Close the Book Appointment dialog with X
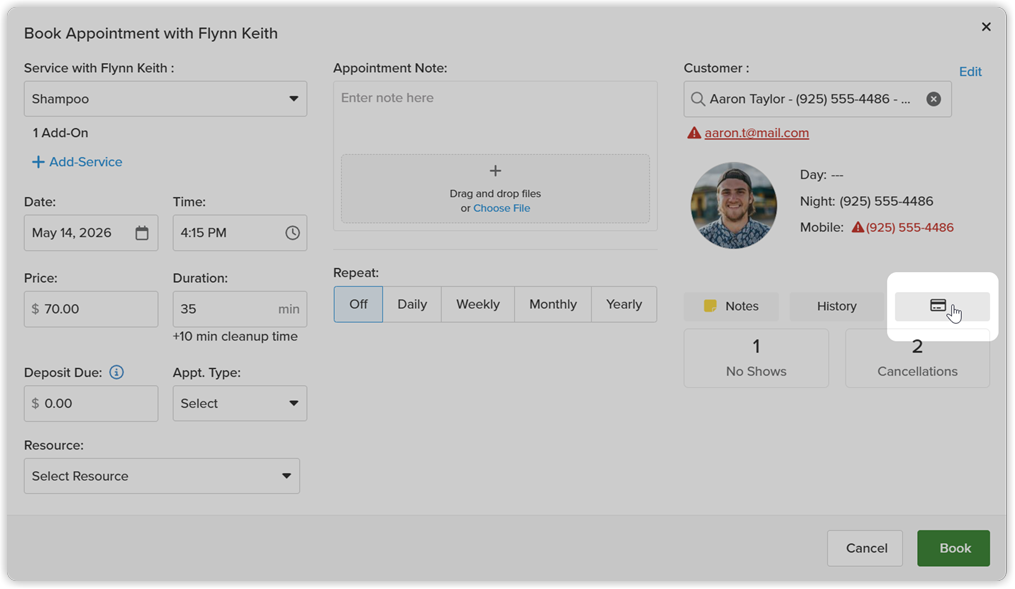Viewport: 1015px width, 589px height. (986, 27)
